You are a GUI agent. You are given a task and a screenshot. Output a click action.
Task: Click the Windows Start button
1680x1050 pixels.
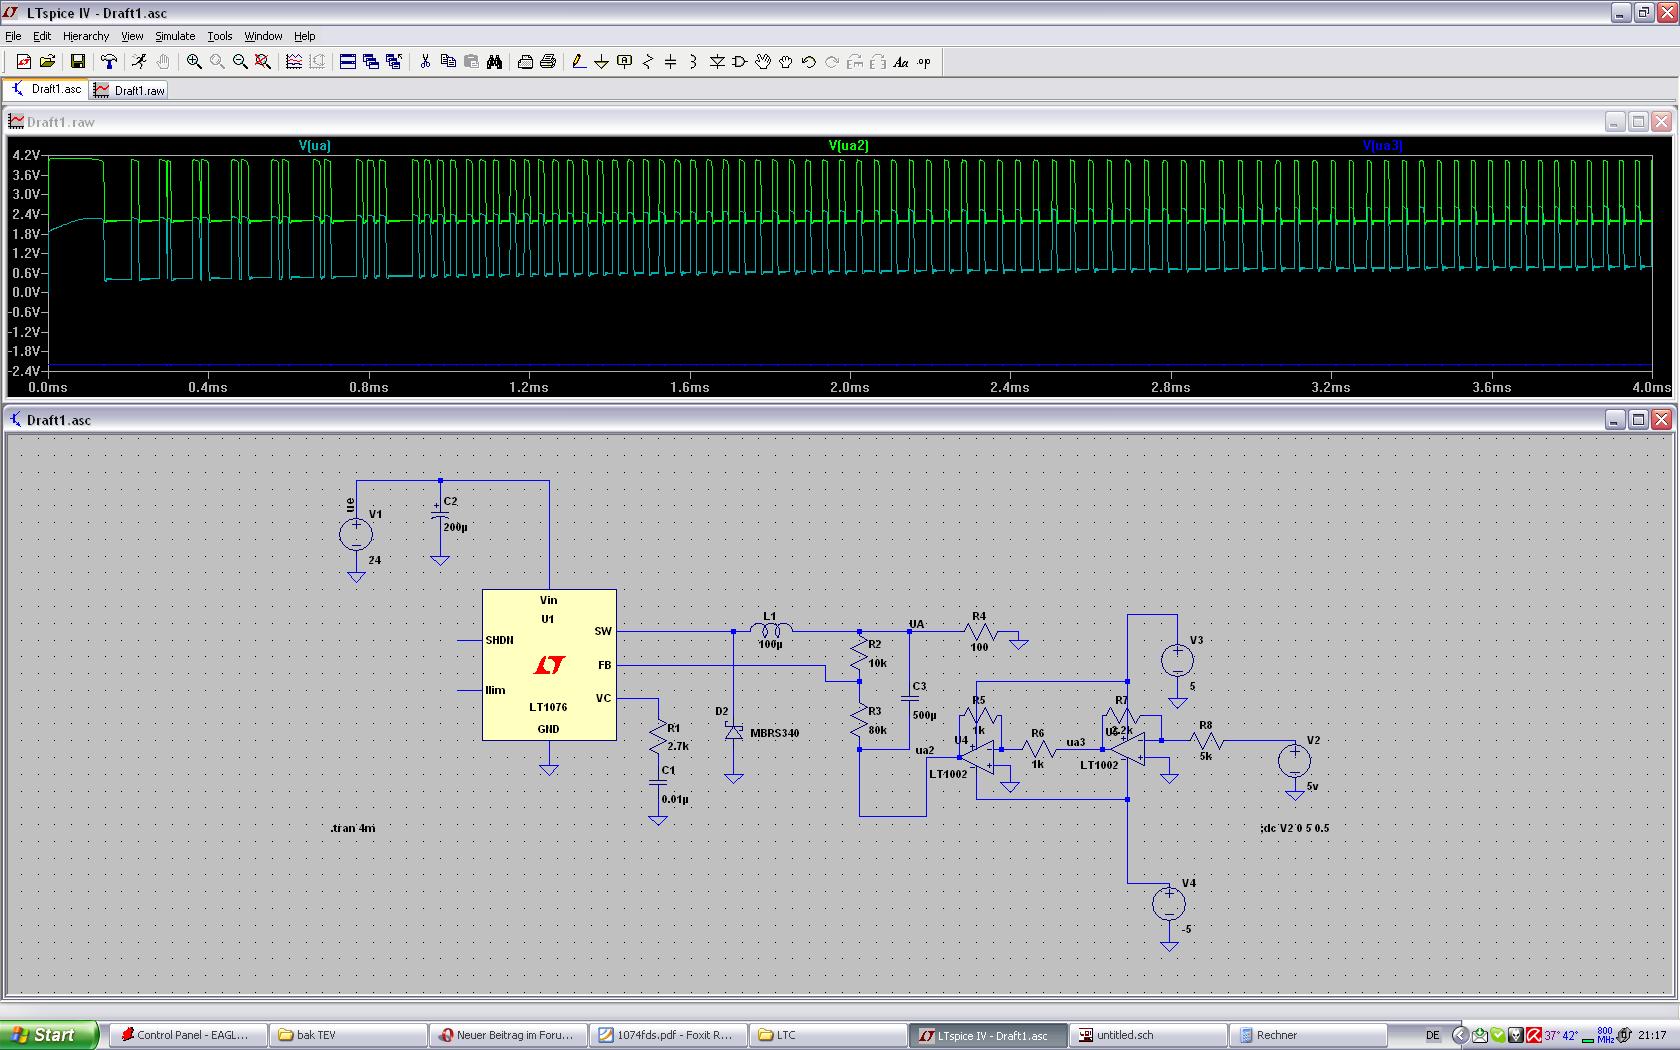click(x=49, y=1035)
